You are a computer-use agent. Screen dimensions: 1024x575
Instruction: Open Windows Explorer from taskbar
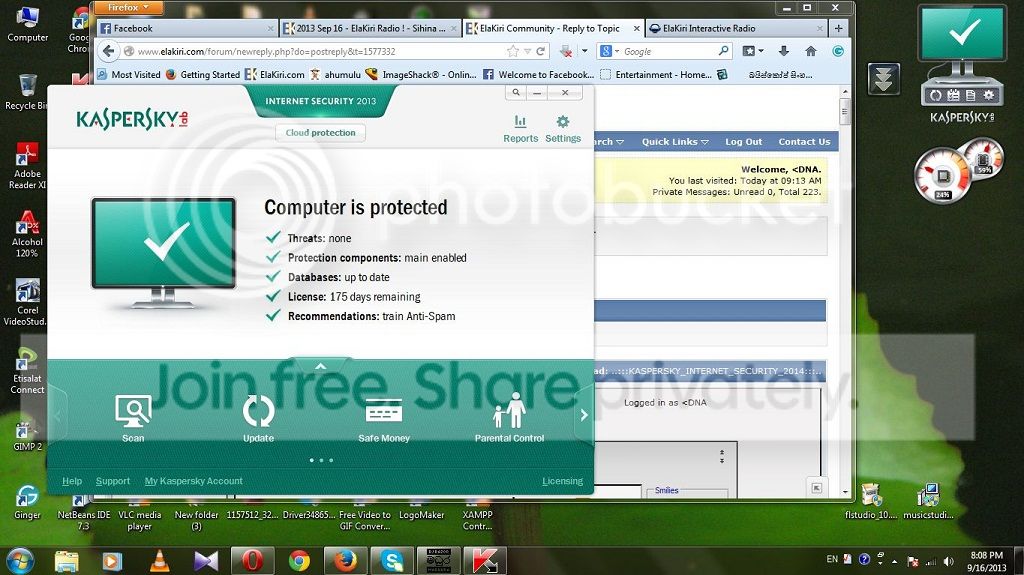click(x=67, y=561)
